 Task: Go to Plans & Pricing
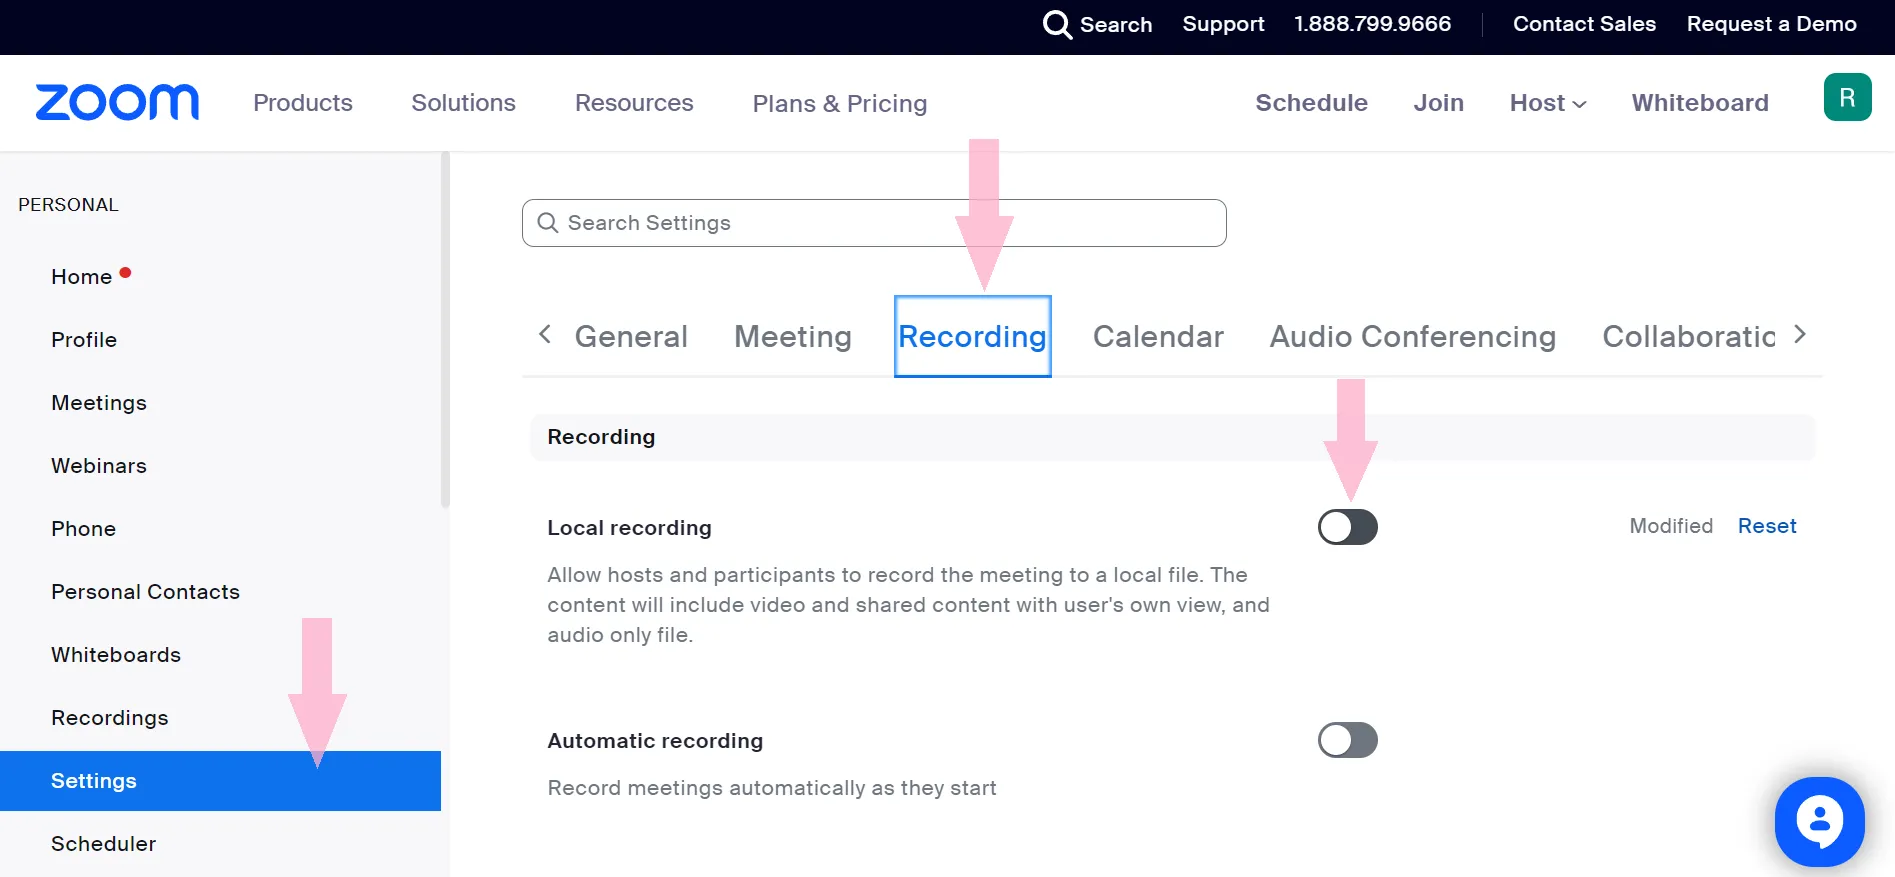point(840,104)
